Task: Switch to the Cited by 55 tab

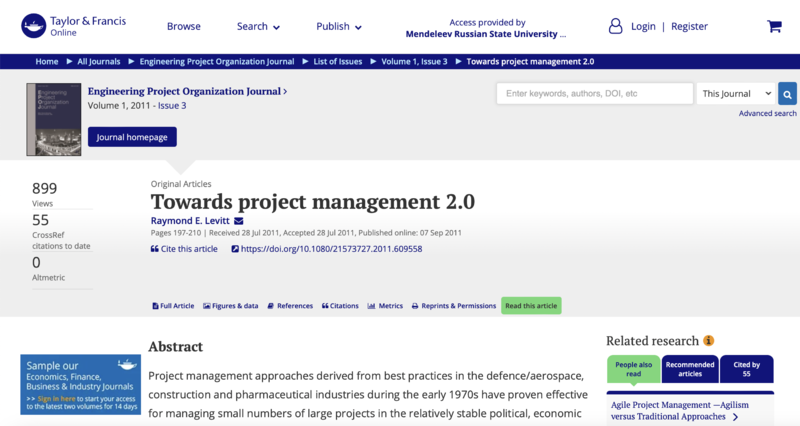Action: 746,369
